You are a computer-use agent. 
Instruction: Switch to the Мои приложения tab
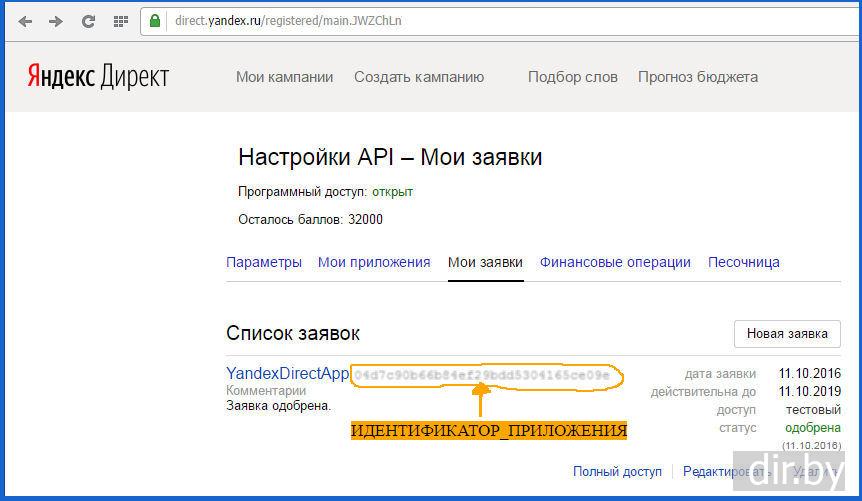pyautogui.click(x=374, y=262)
